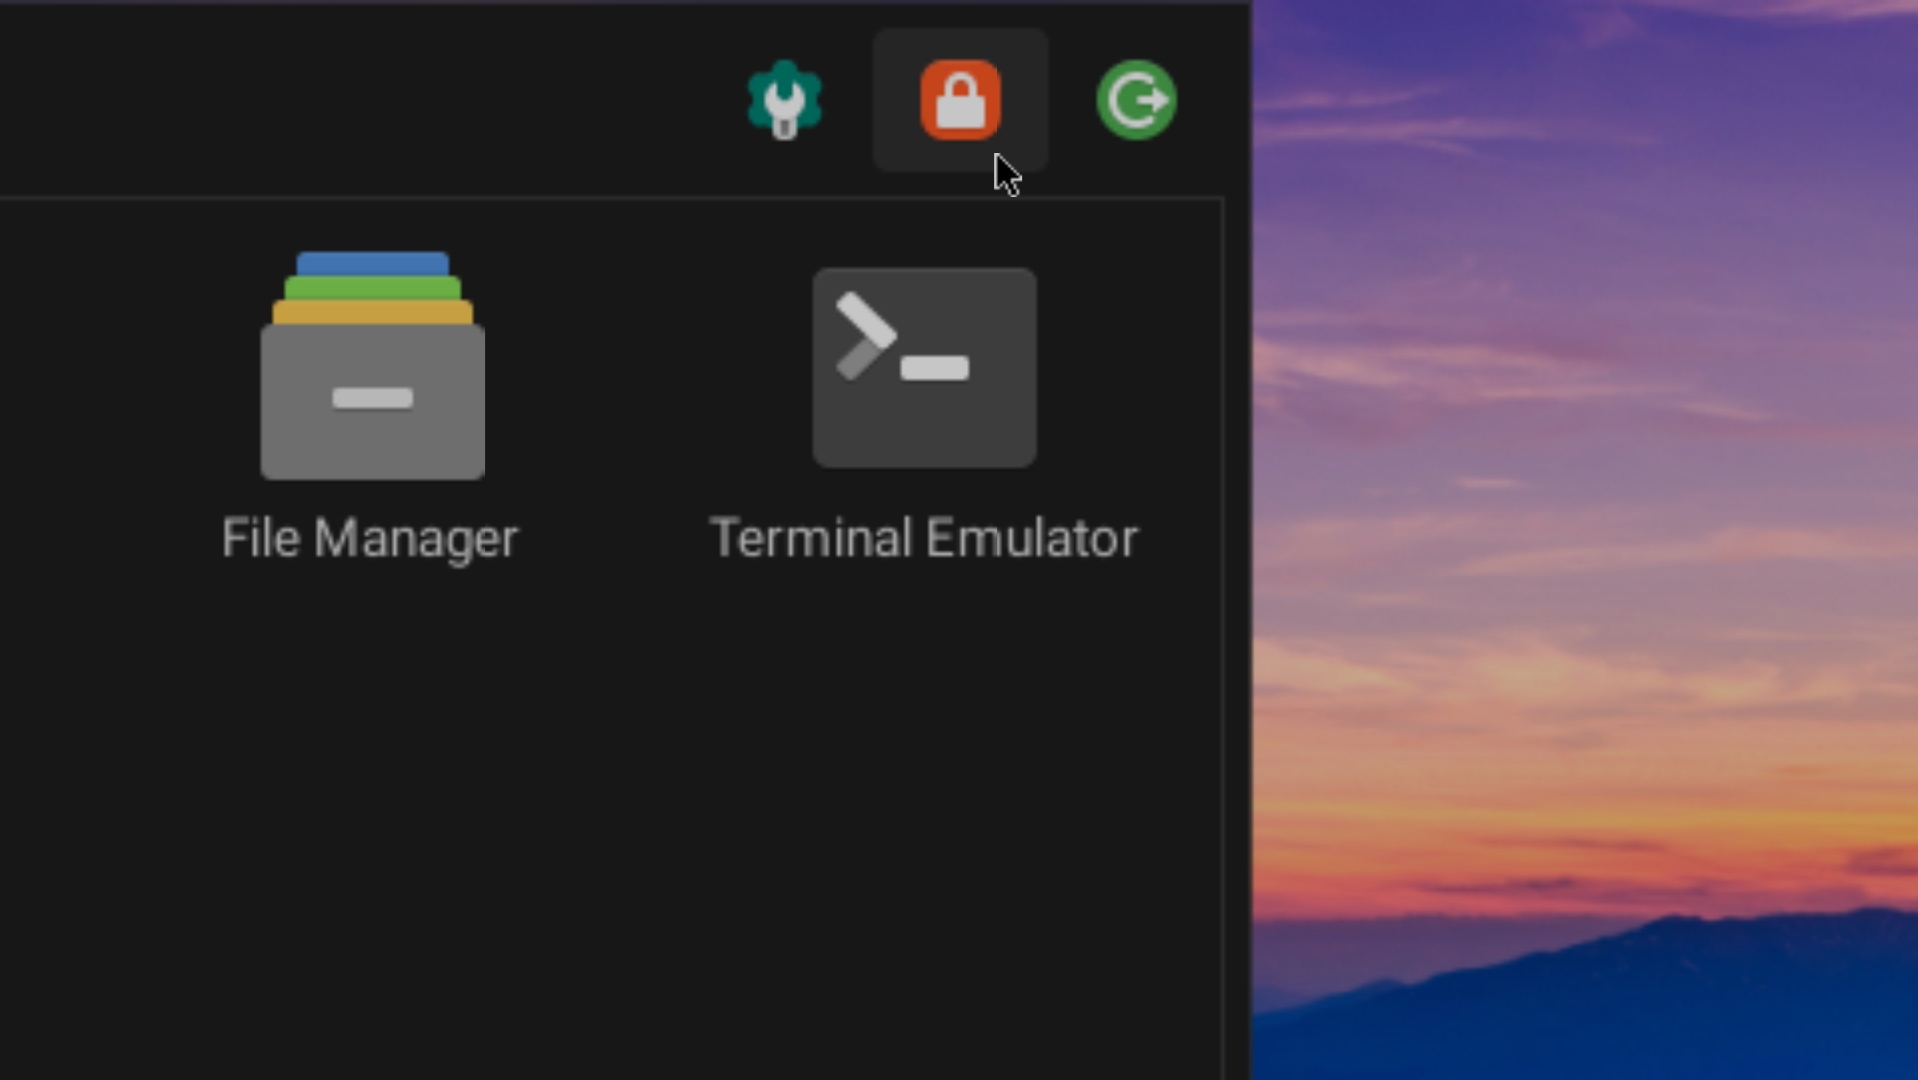The image size is (1918, 1080).
Task: Select the Settings entry in the action row
Action: 784,99
